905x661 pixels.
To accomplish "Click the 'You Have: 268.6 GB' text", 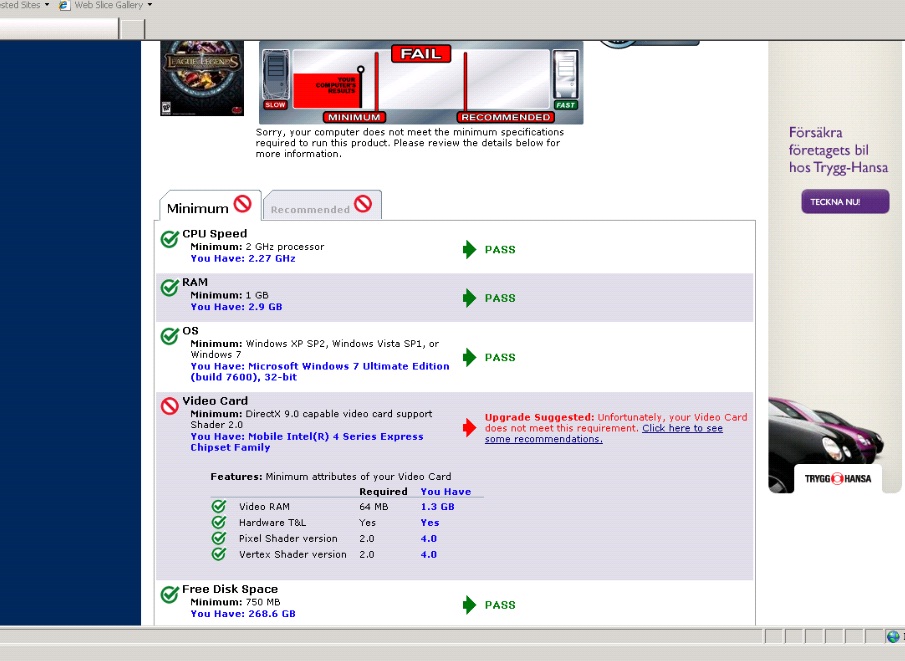I will click(x=243, y=614).
